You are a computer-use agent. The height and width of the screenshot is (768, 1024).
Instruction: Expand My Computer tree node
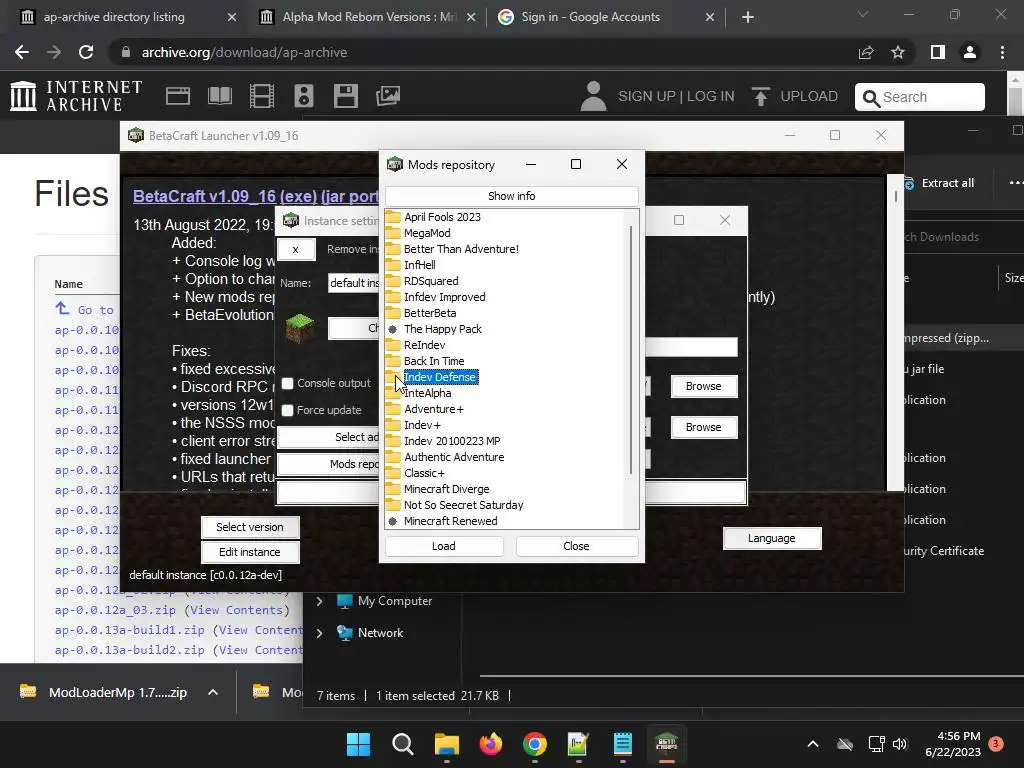pyautogui.click(x=319, y=601)
